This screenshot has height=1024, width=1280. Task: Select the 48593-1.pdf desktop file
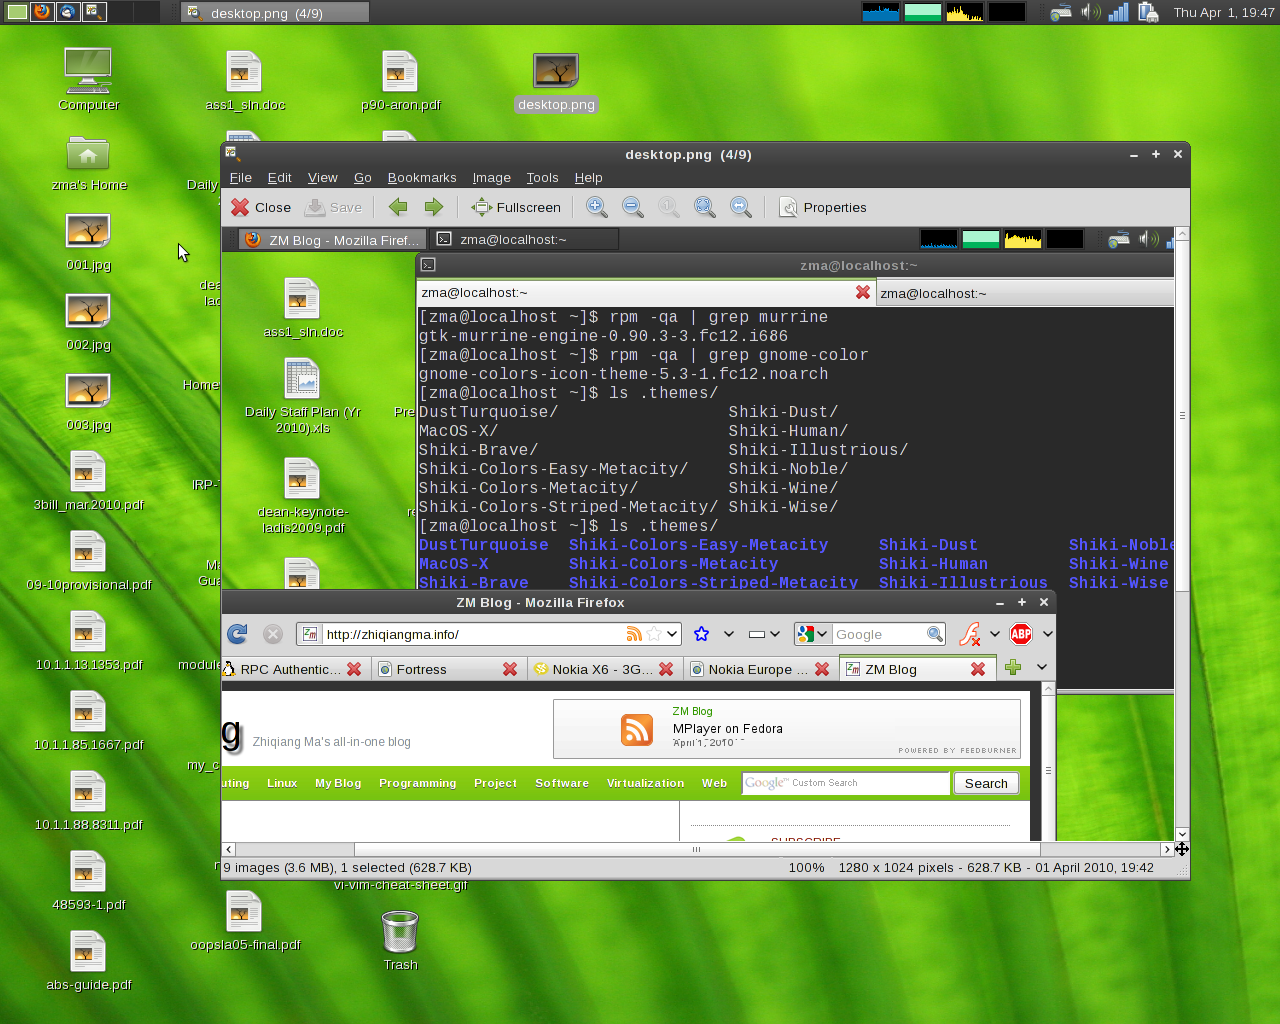tap(88, 881)
